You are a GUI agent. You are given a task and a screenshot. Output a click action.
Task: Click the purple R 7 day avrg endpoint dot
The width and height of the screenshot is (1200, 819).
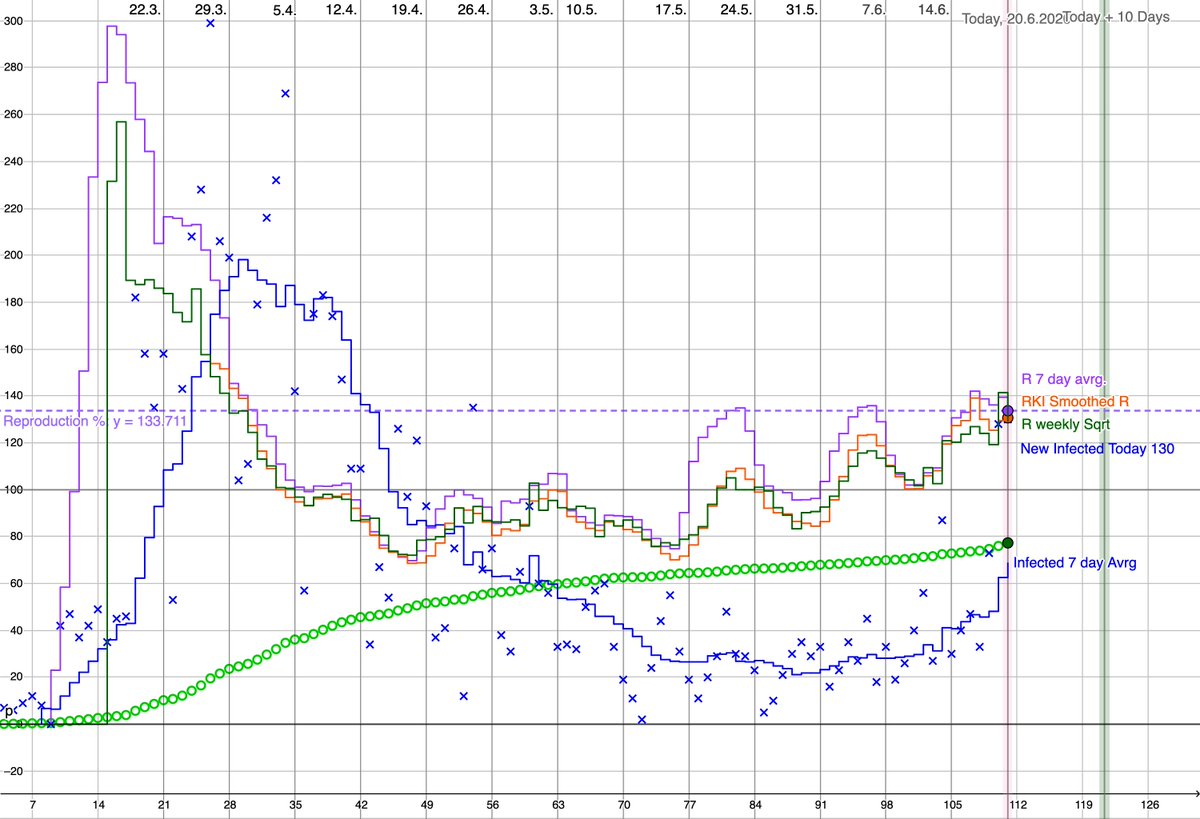click(1007, 411)
